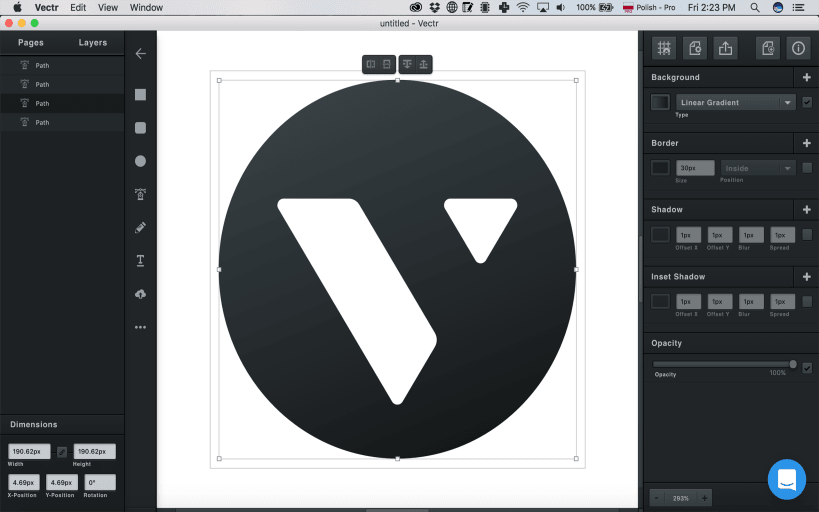This screenshot has width=819, height=512.
Task: Open the Border color swatch
Action: click(x=660, y=168)
